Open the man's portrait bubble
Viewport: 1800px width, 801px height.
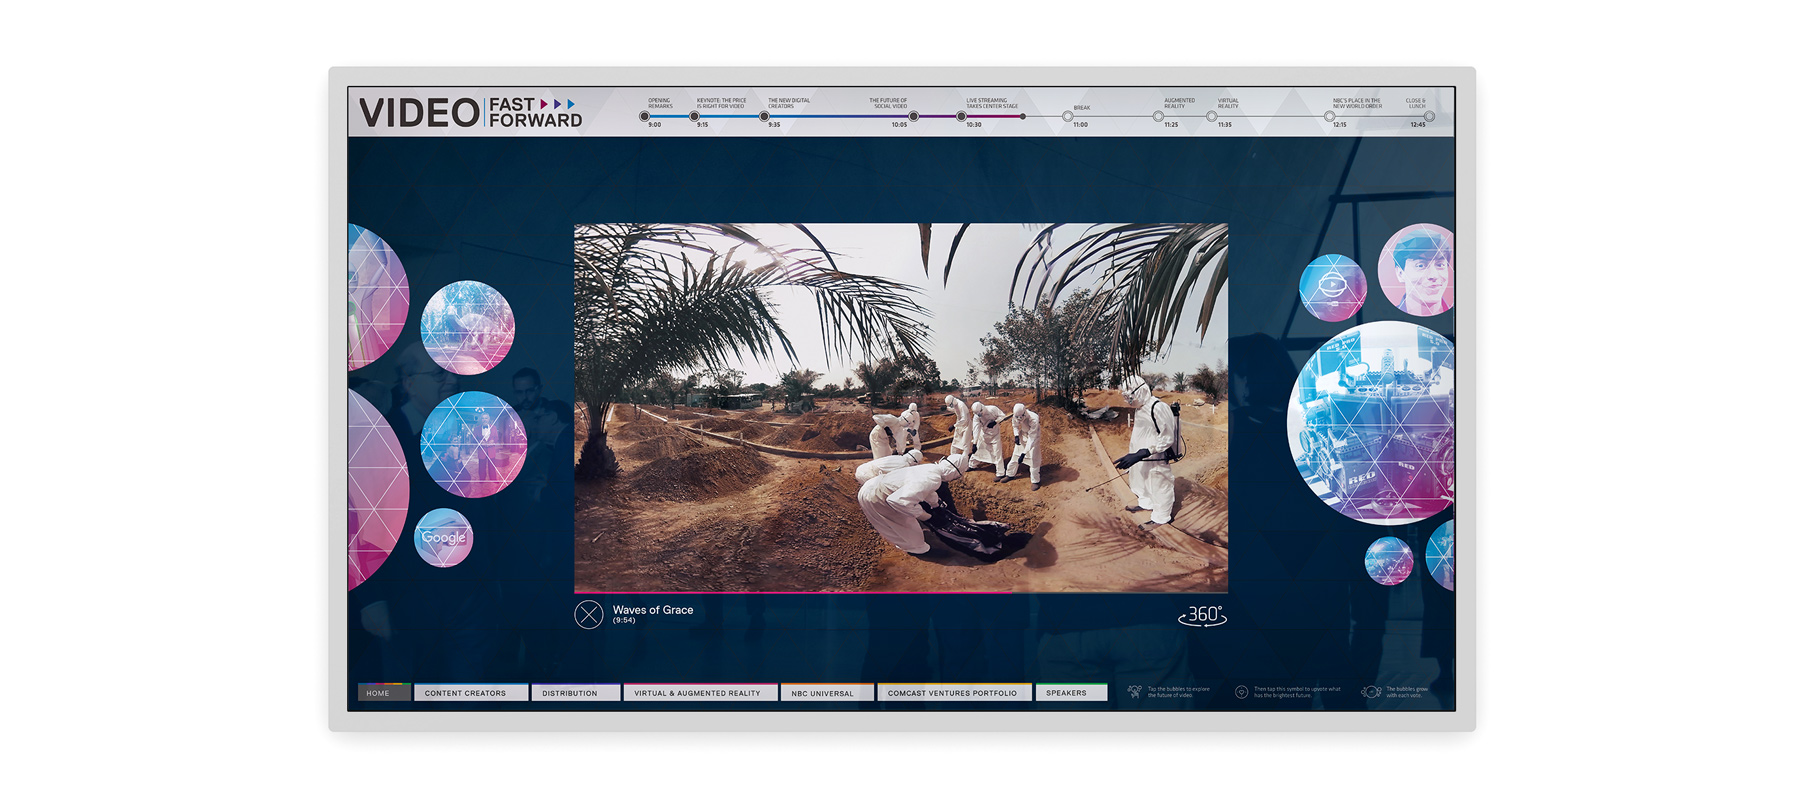point(1417,270)
